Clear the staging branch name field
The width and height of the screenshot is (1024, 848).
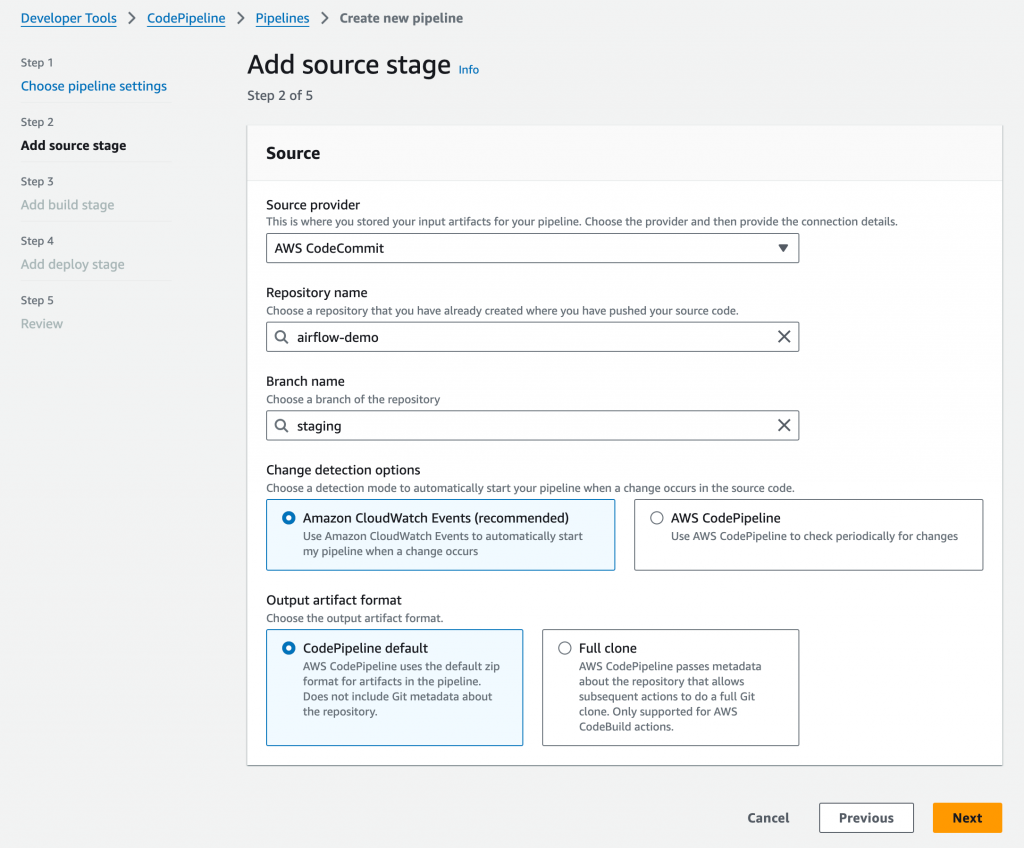(784, 426)
